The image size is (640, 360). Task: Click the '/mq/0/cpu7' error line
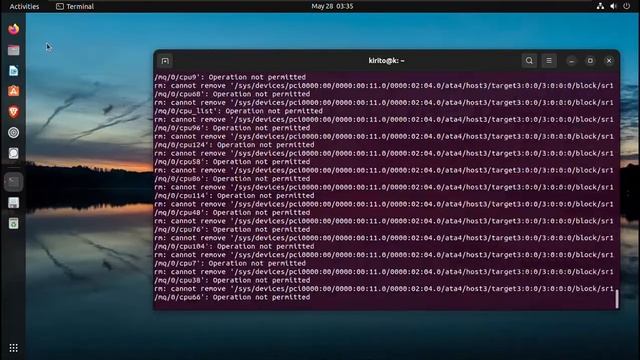point(230,264)
